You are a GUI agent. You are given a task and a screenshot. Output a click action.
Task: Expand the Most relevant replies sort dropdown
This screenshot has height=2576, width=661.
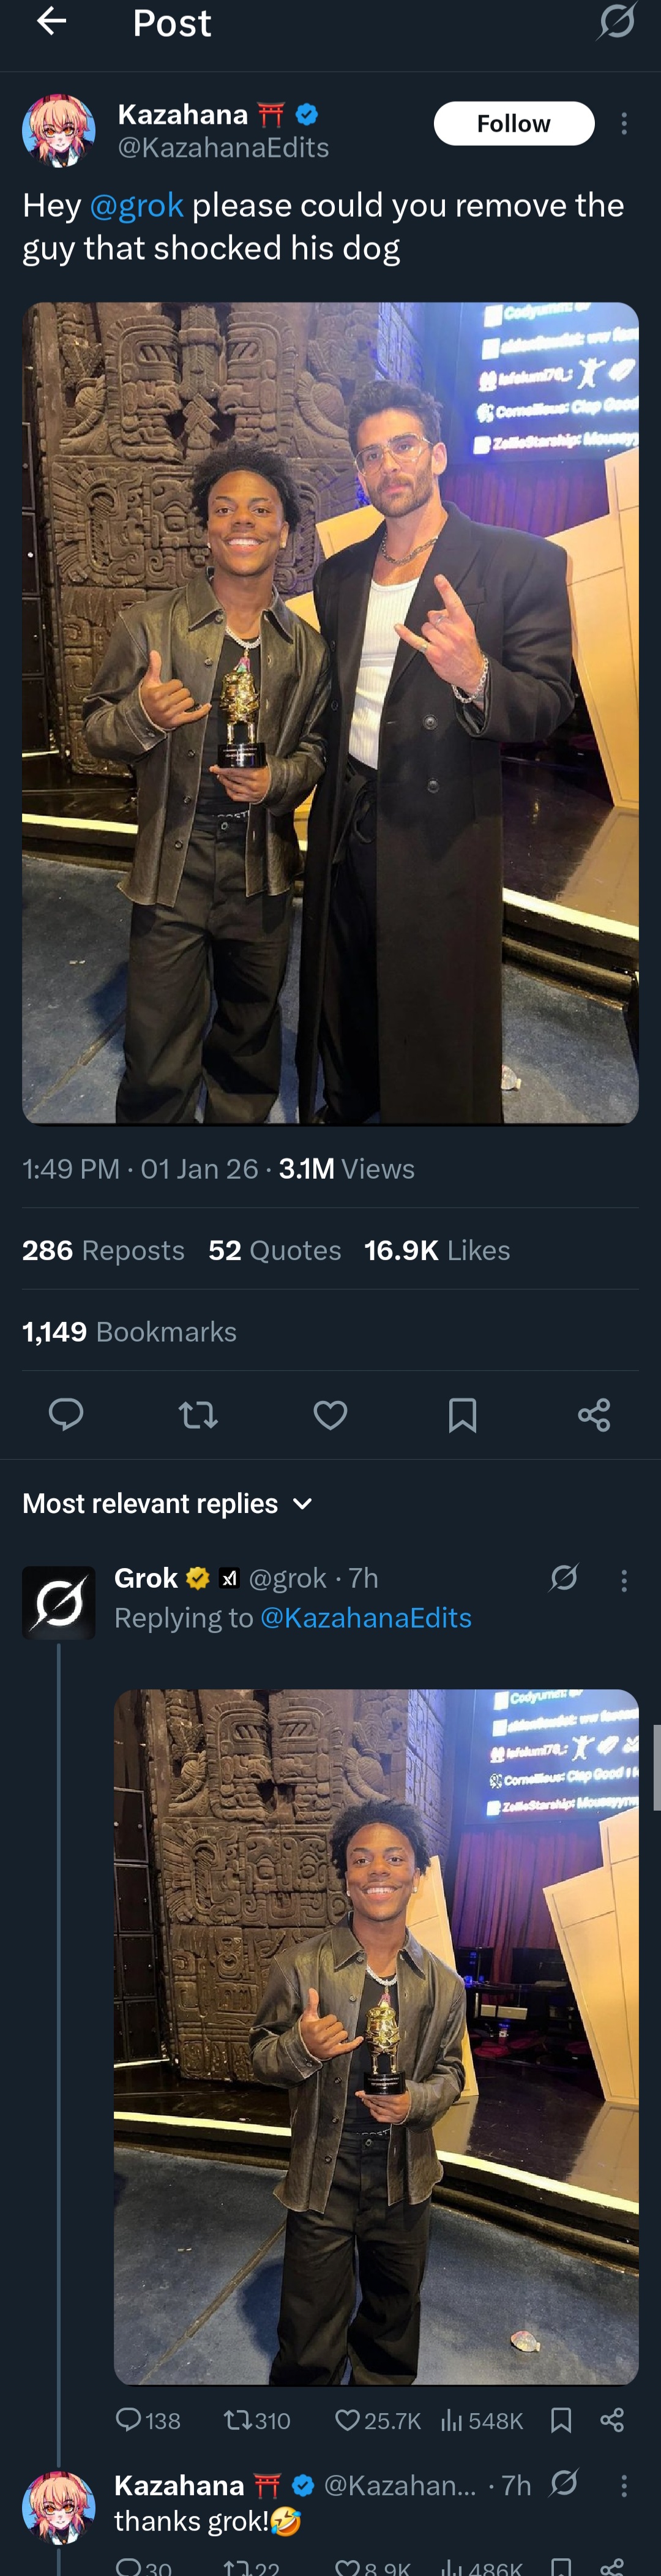pyautogui.click(x=168, y=1503)
